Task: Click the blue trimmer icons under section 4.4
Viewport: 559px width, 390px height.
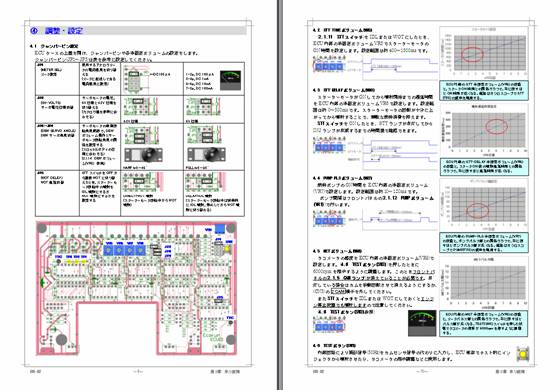Action: tap(328, 221)
